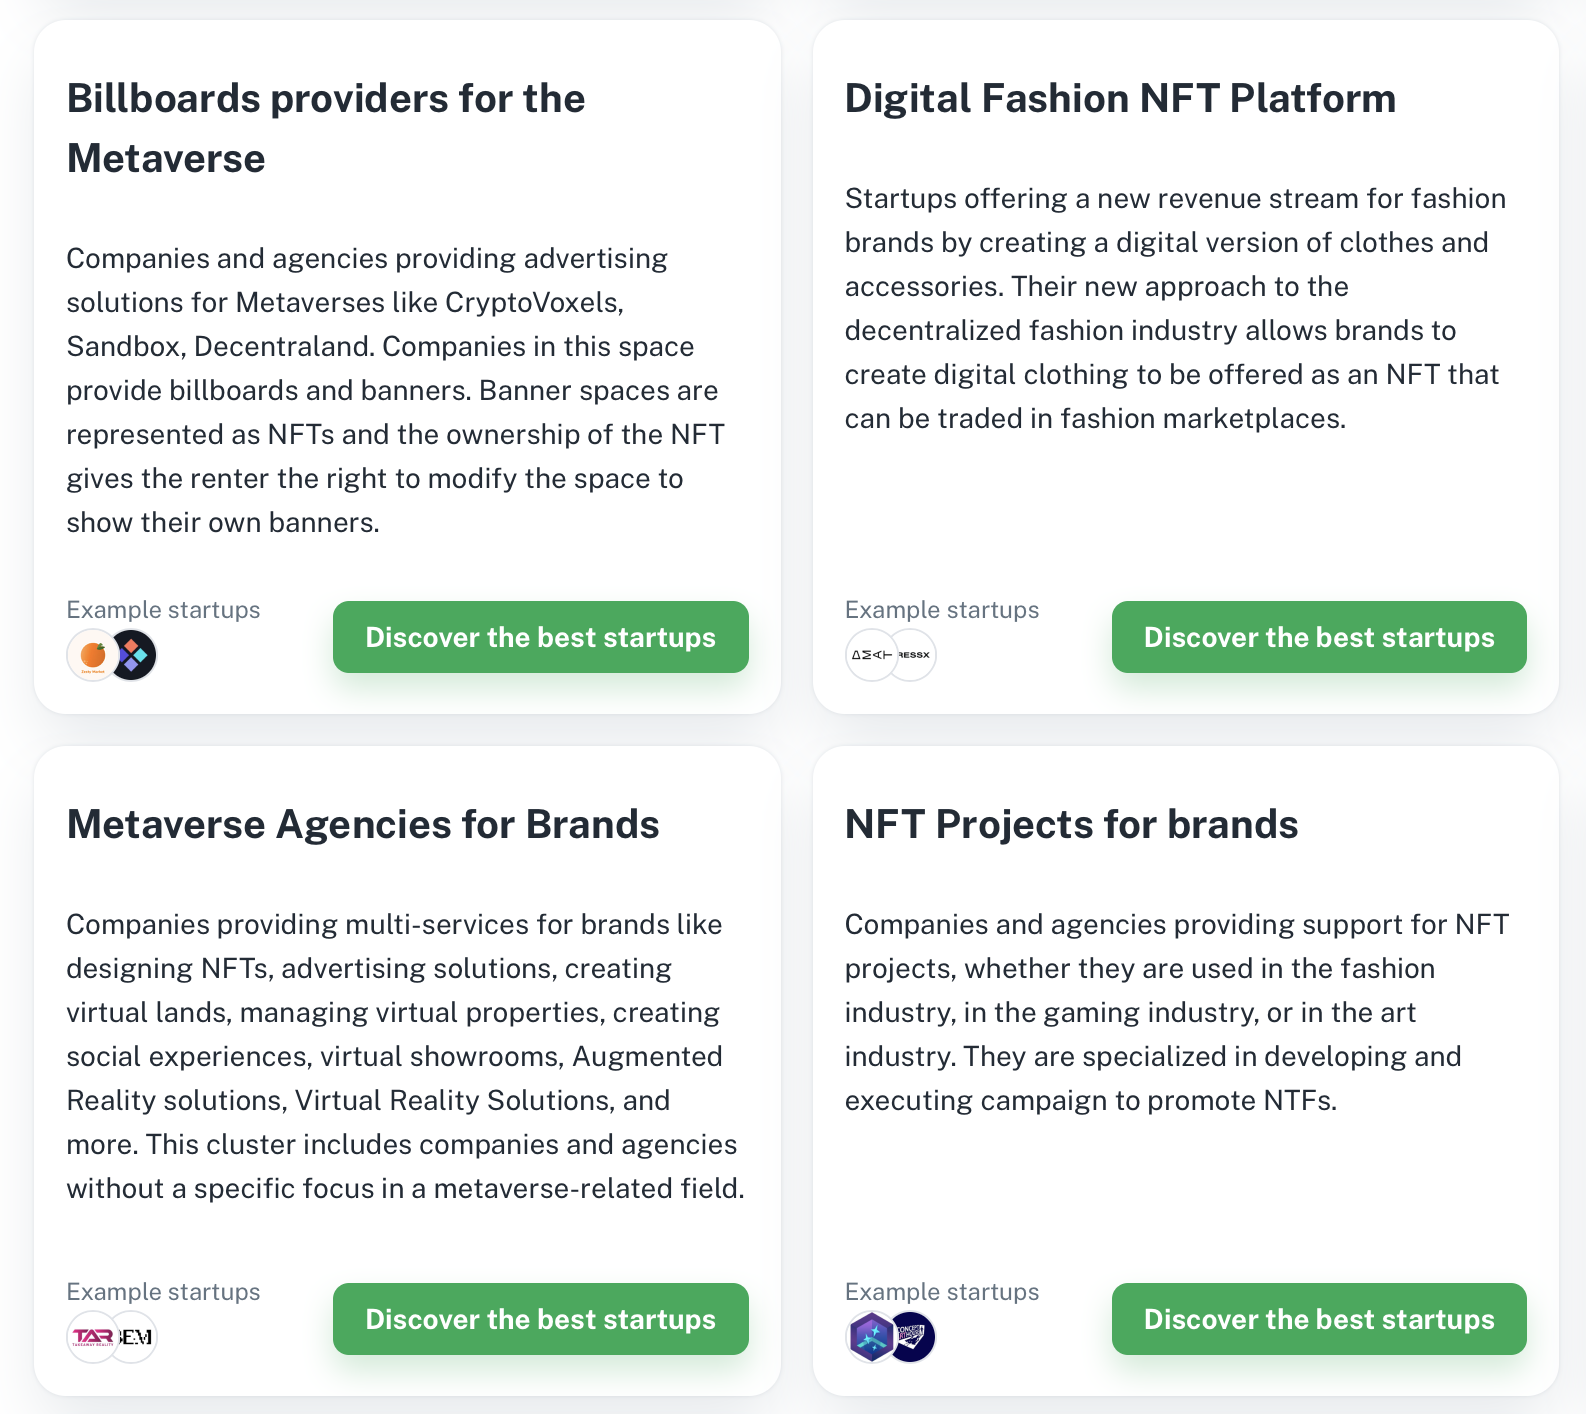Click the Digital Fashion NFT Platform description text
1586x1414 pixels.
(x=1175, y=308)
